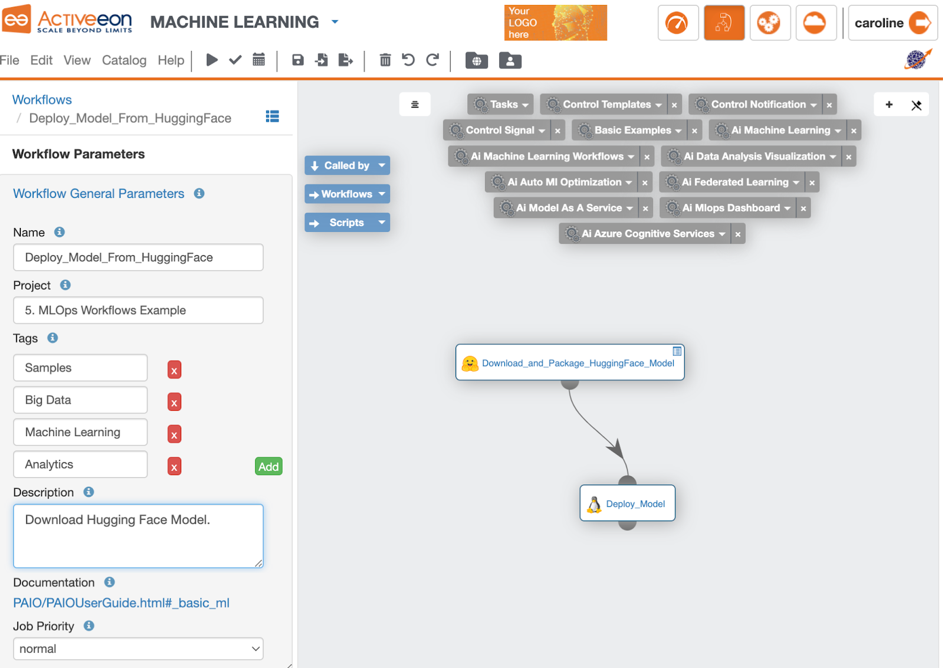The image size is (943, 668).
Task: Click the Undo arrow icon
Action: [408, 60]
